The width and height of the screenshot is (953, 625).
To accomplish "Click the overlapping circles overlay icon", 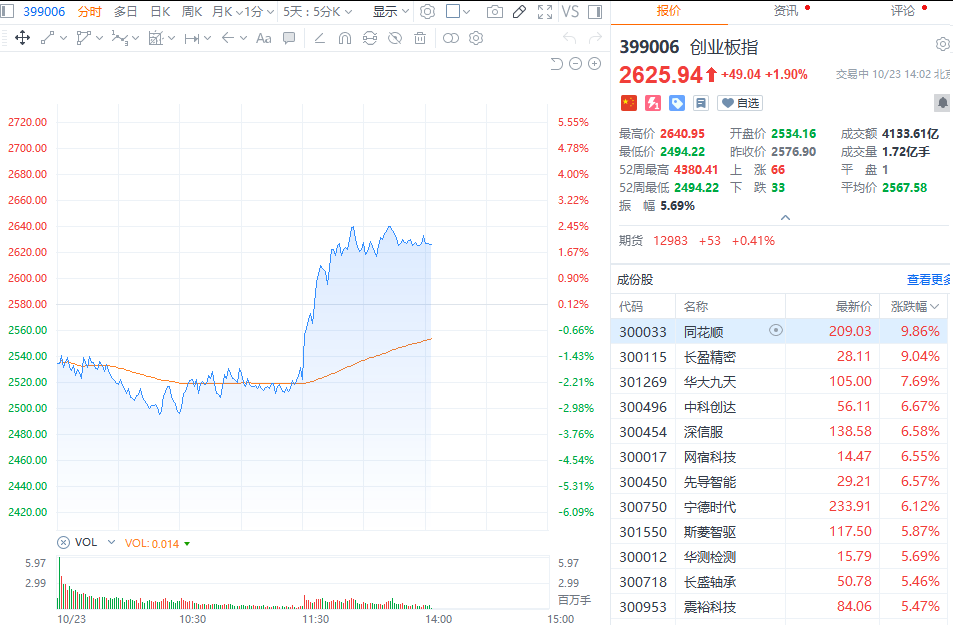I will 451,38.
